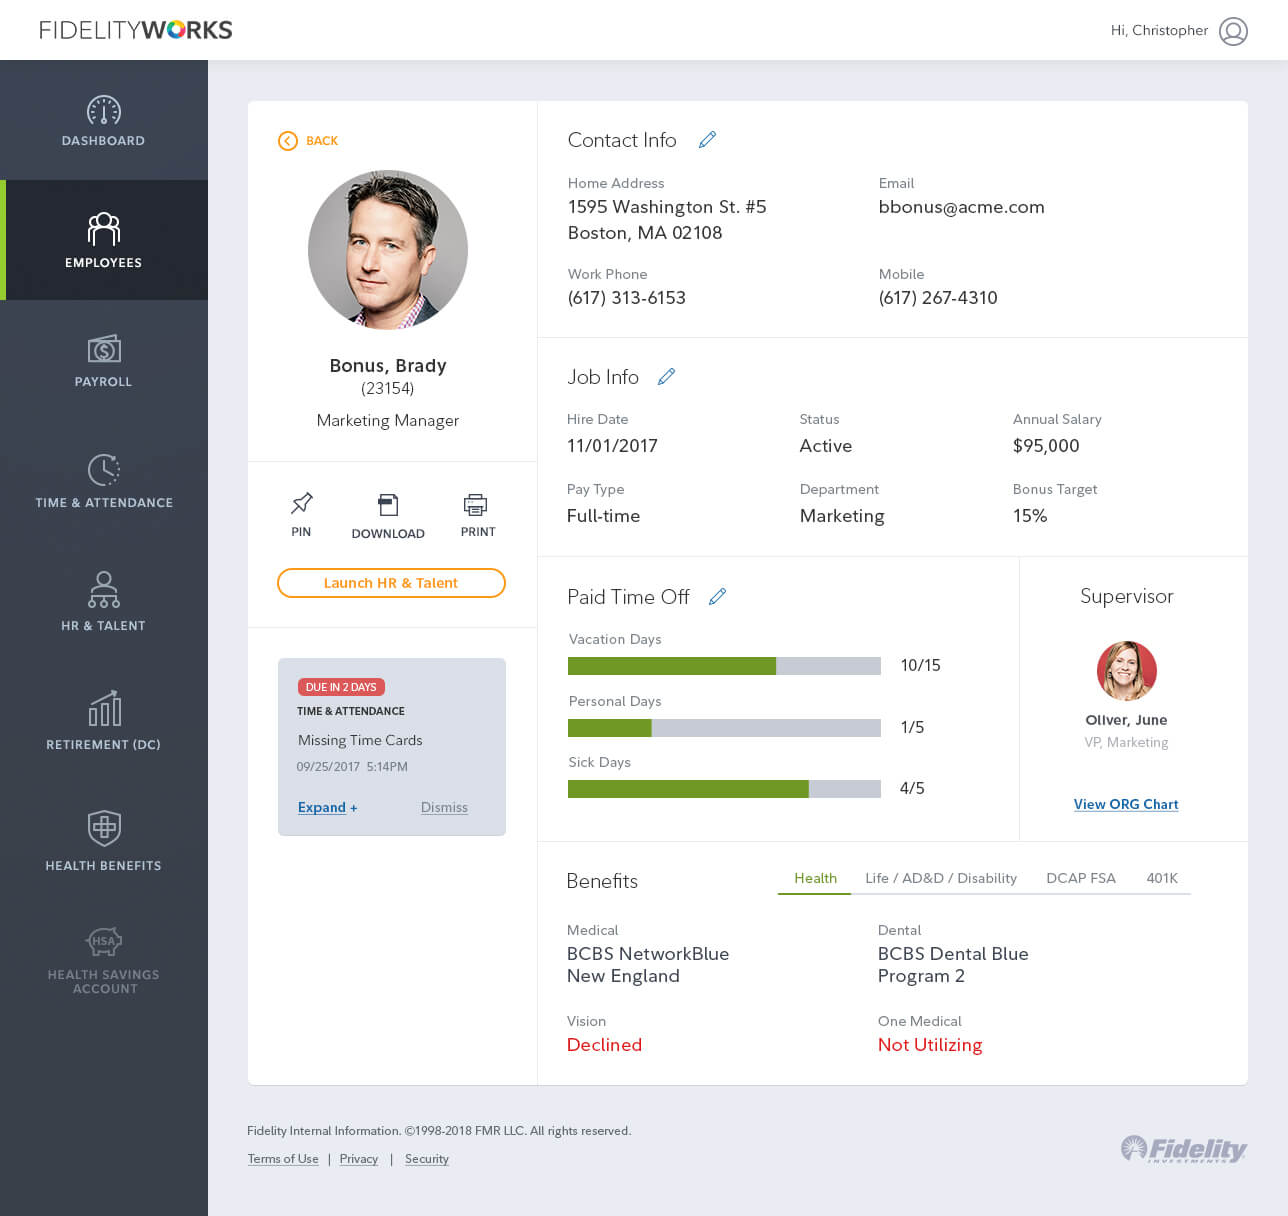The height and width of the screenshot is (1216, 1288).
Task: Download the employee record
Action: point(388,505)
